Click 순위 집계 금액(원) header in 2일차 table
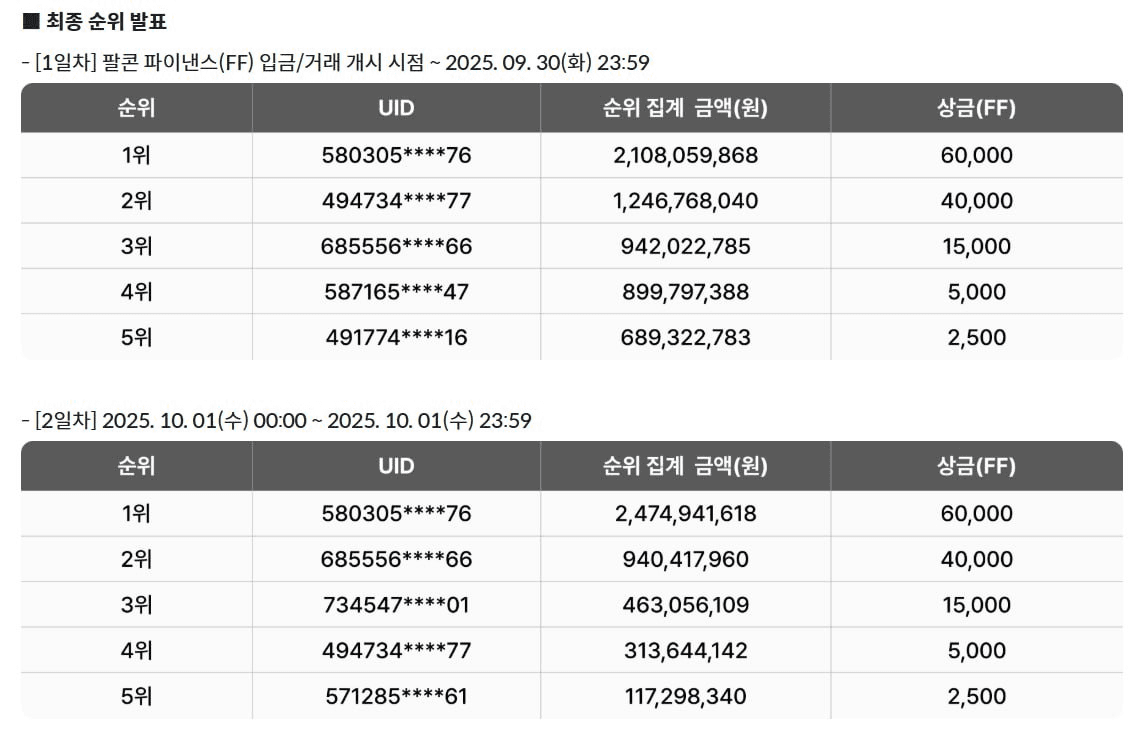Image resolution: width=1141 pixels, height=732 pixels. tap(685, 466)
